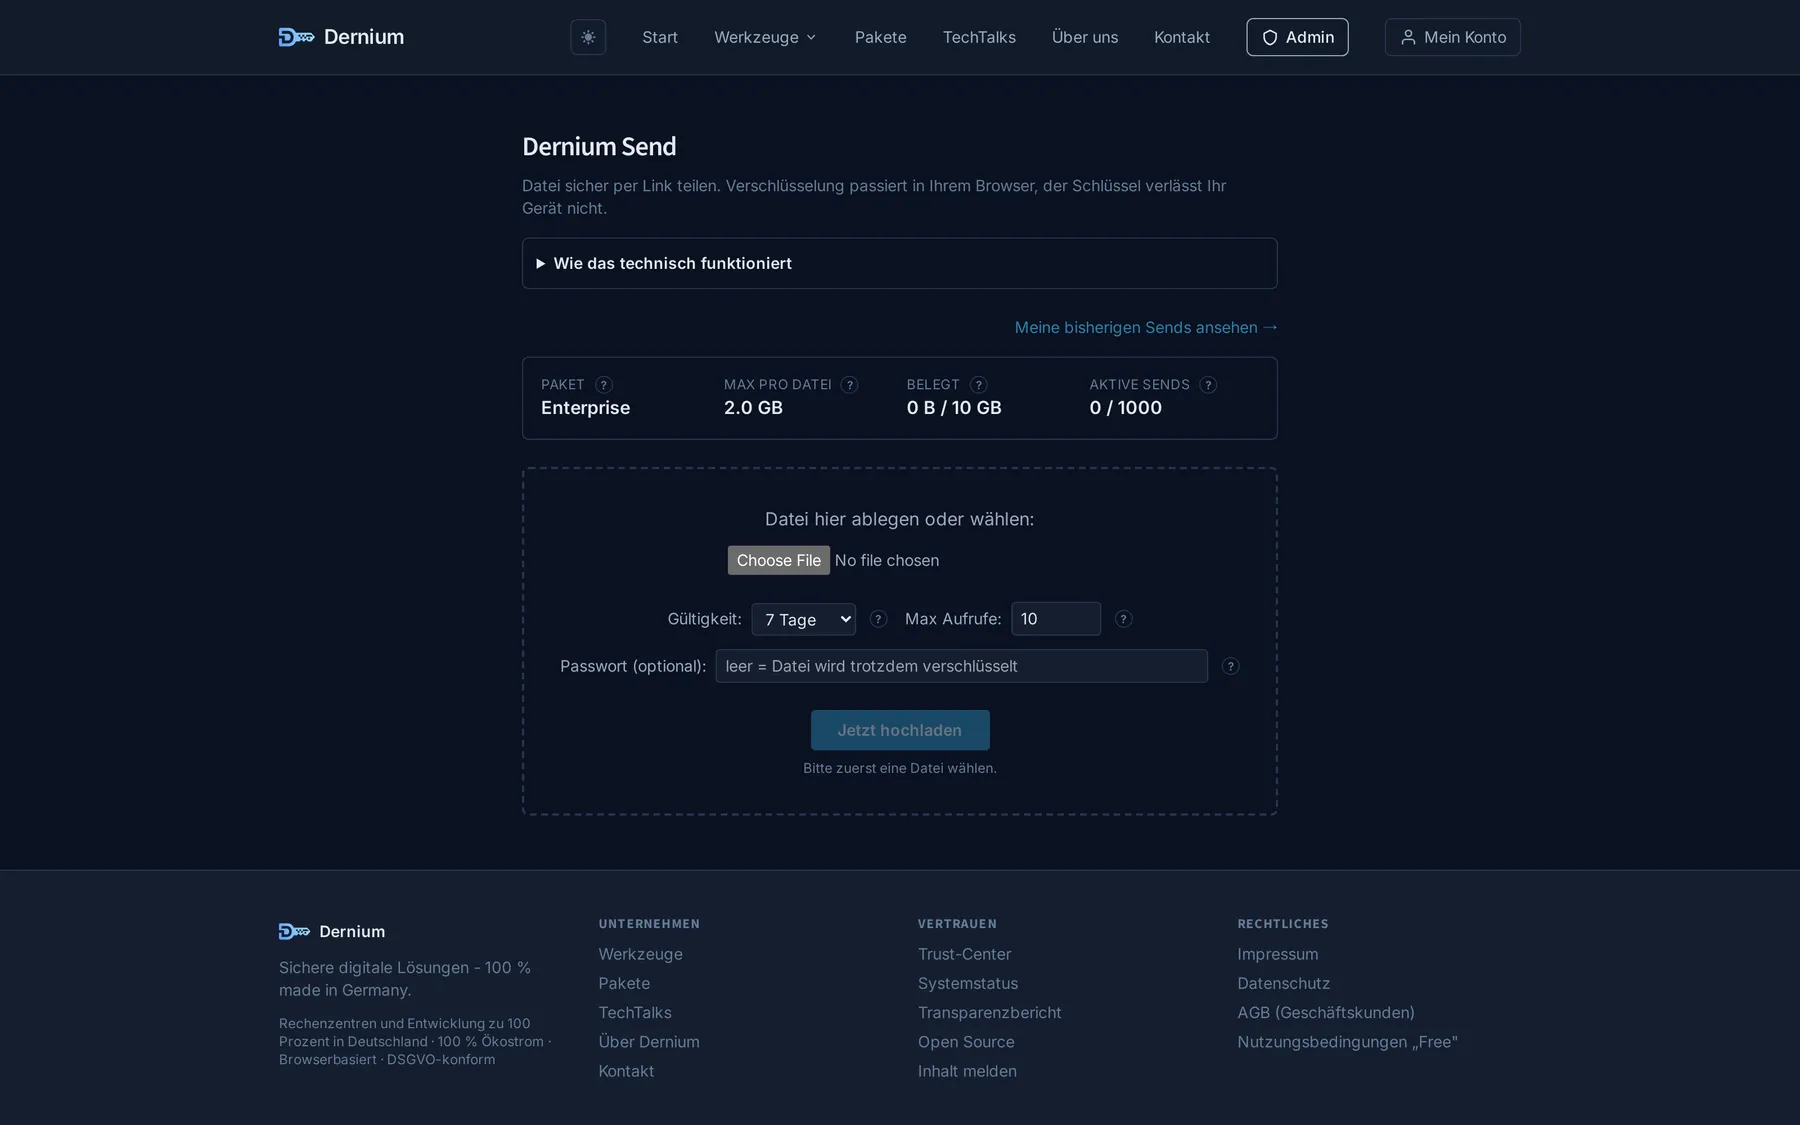Open Nutzungsbedingungen „Free" link

pos(1347,1041)
